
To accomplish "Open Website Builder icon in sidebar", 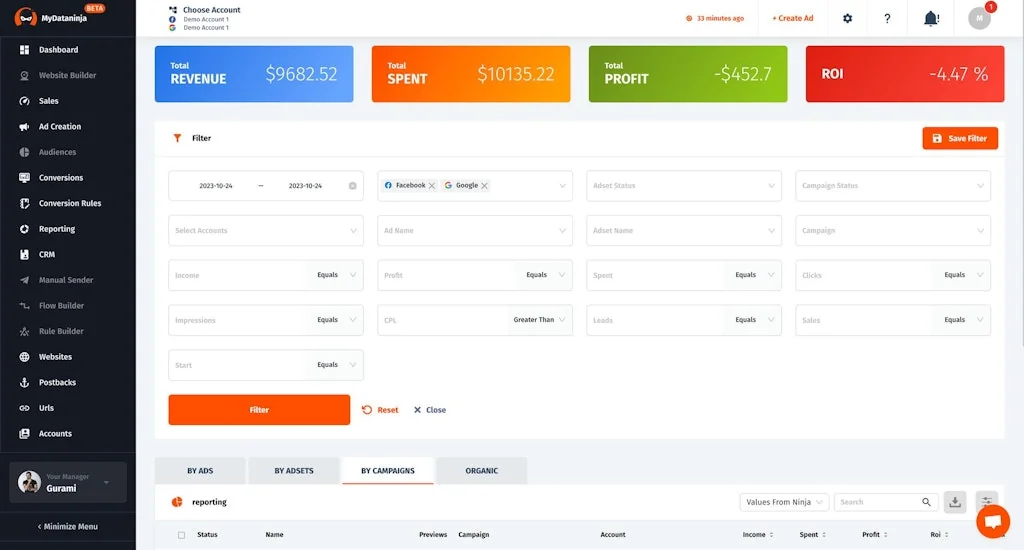I will 24,75.
